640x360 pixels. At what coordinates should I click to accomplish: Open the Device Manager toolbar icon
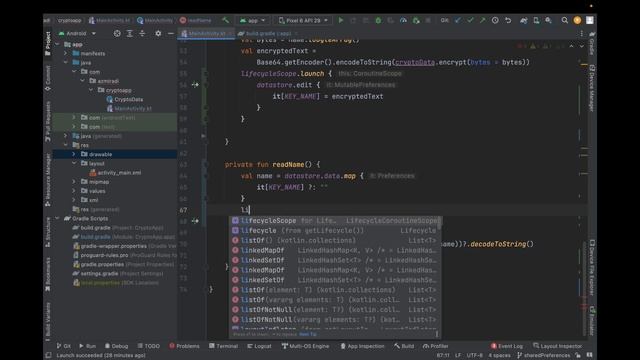[x=536, y=20]
